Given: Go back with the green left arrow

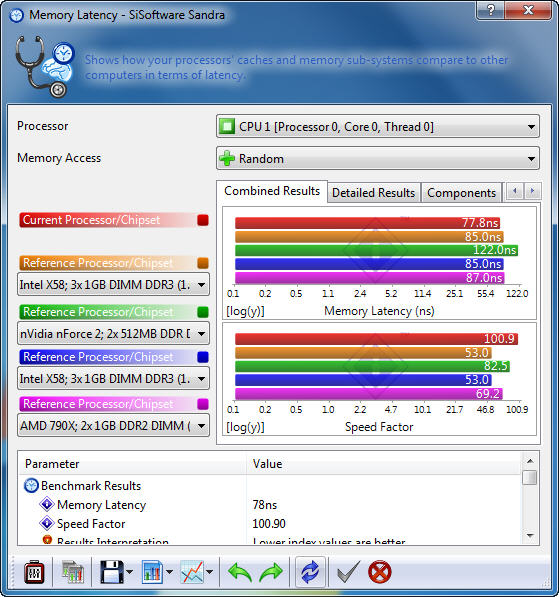Looking at the screenshot, I should click(240, 572).
